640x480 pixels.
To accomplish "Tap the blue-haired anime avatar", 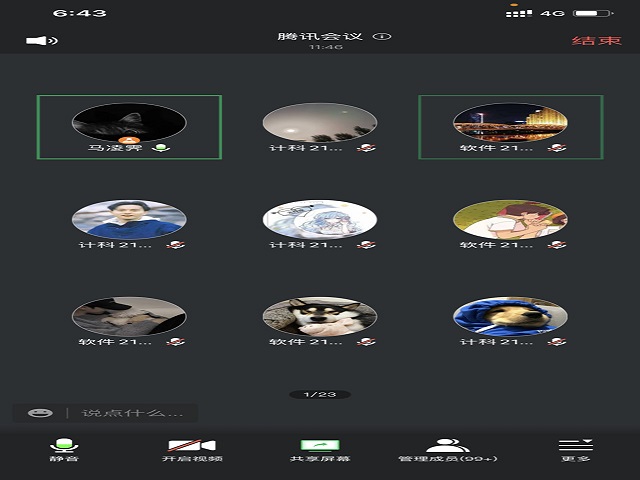I will (319, 218).
